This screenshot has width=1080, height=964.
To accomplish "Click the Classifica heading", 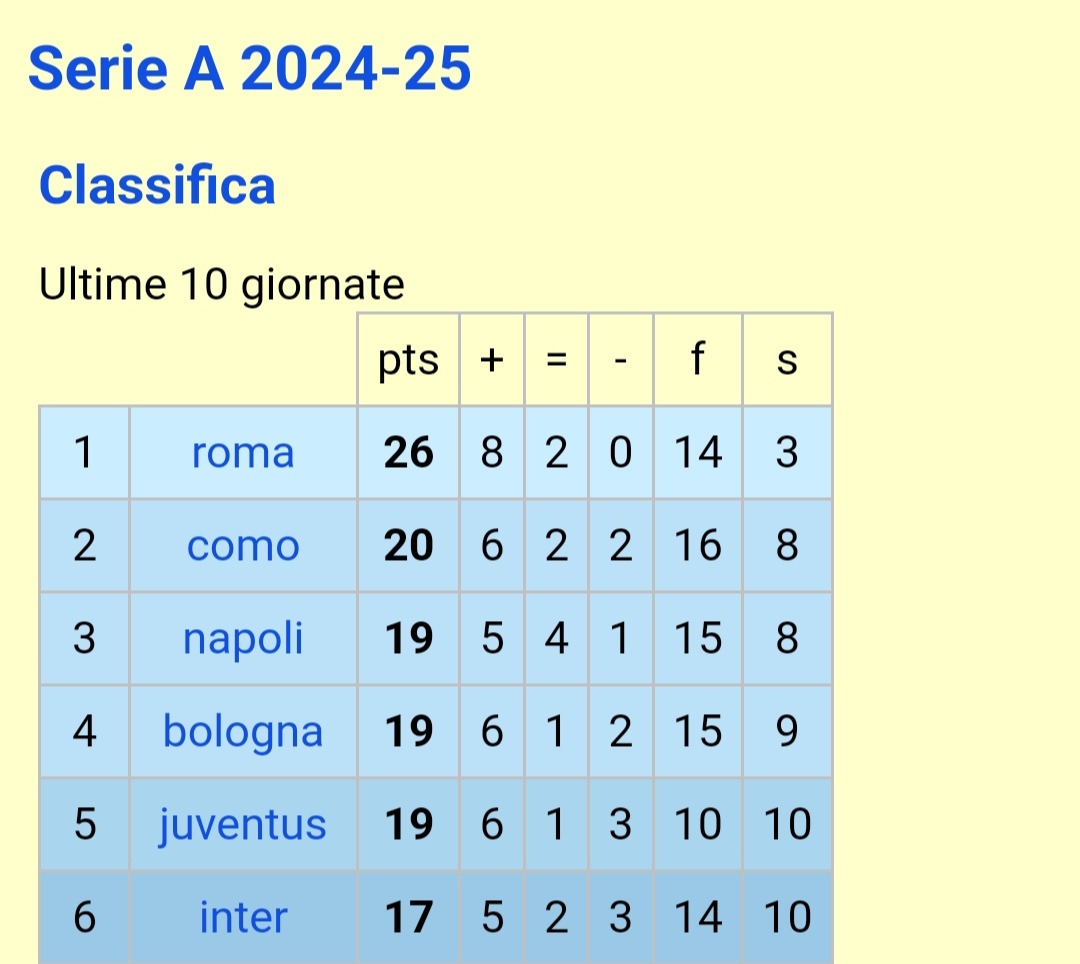I will coord(157,185).
